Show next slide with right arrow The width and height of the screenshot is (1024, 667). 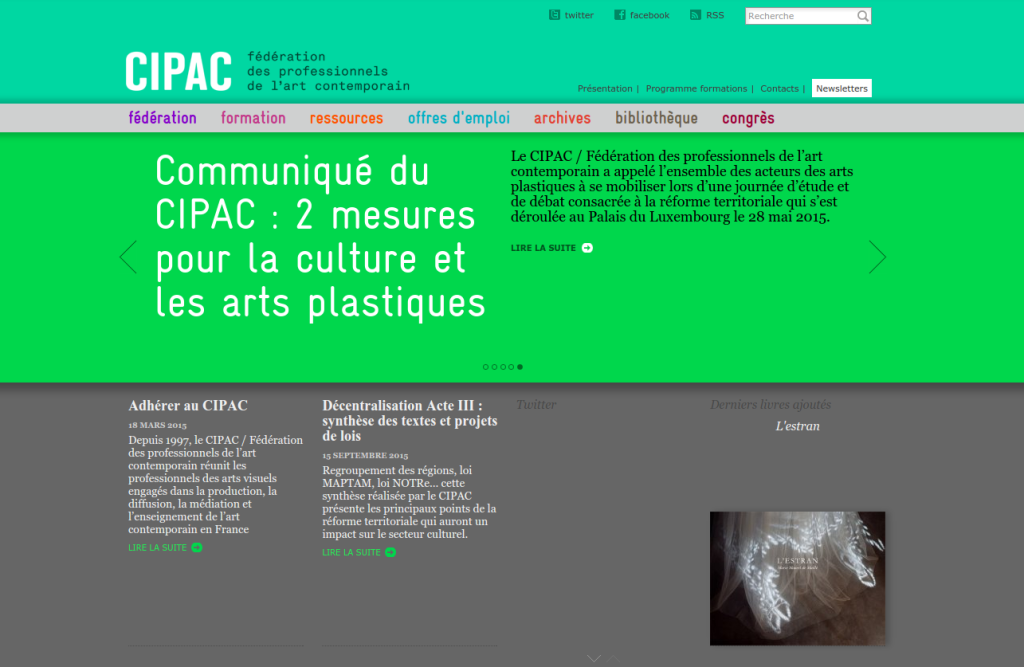pyautogui.click(x=877, y=257)
